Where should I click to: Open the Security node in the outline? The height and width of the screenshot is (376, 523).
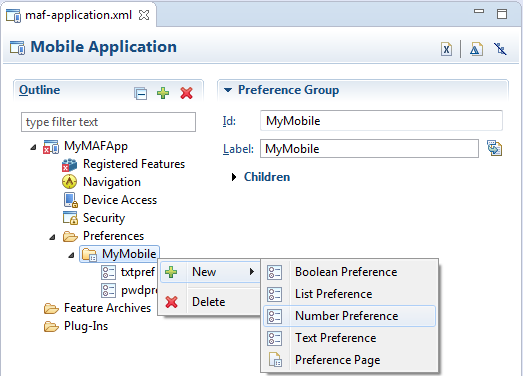pos(104,218)
